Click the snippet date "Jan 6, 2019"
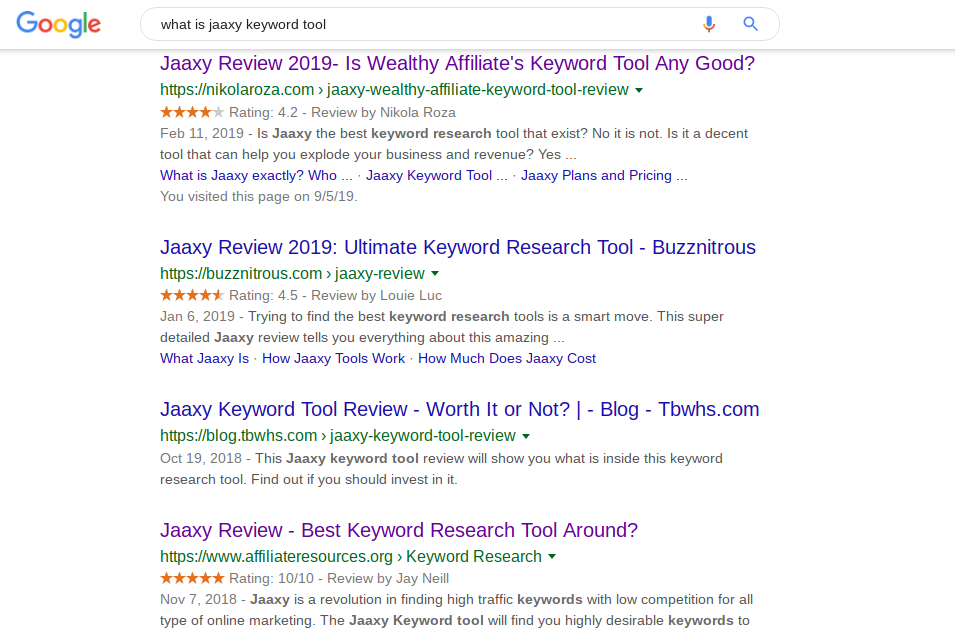 coord(197,316)
